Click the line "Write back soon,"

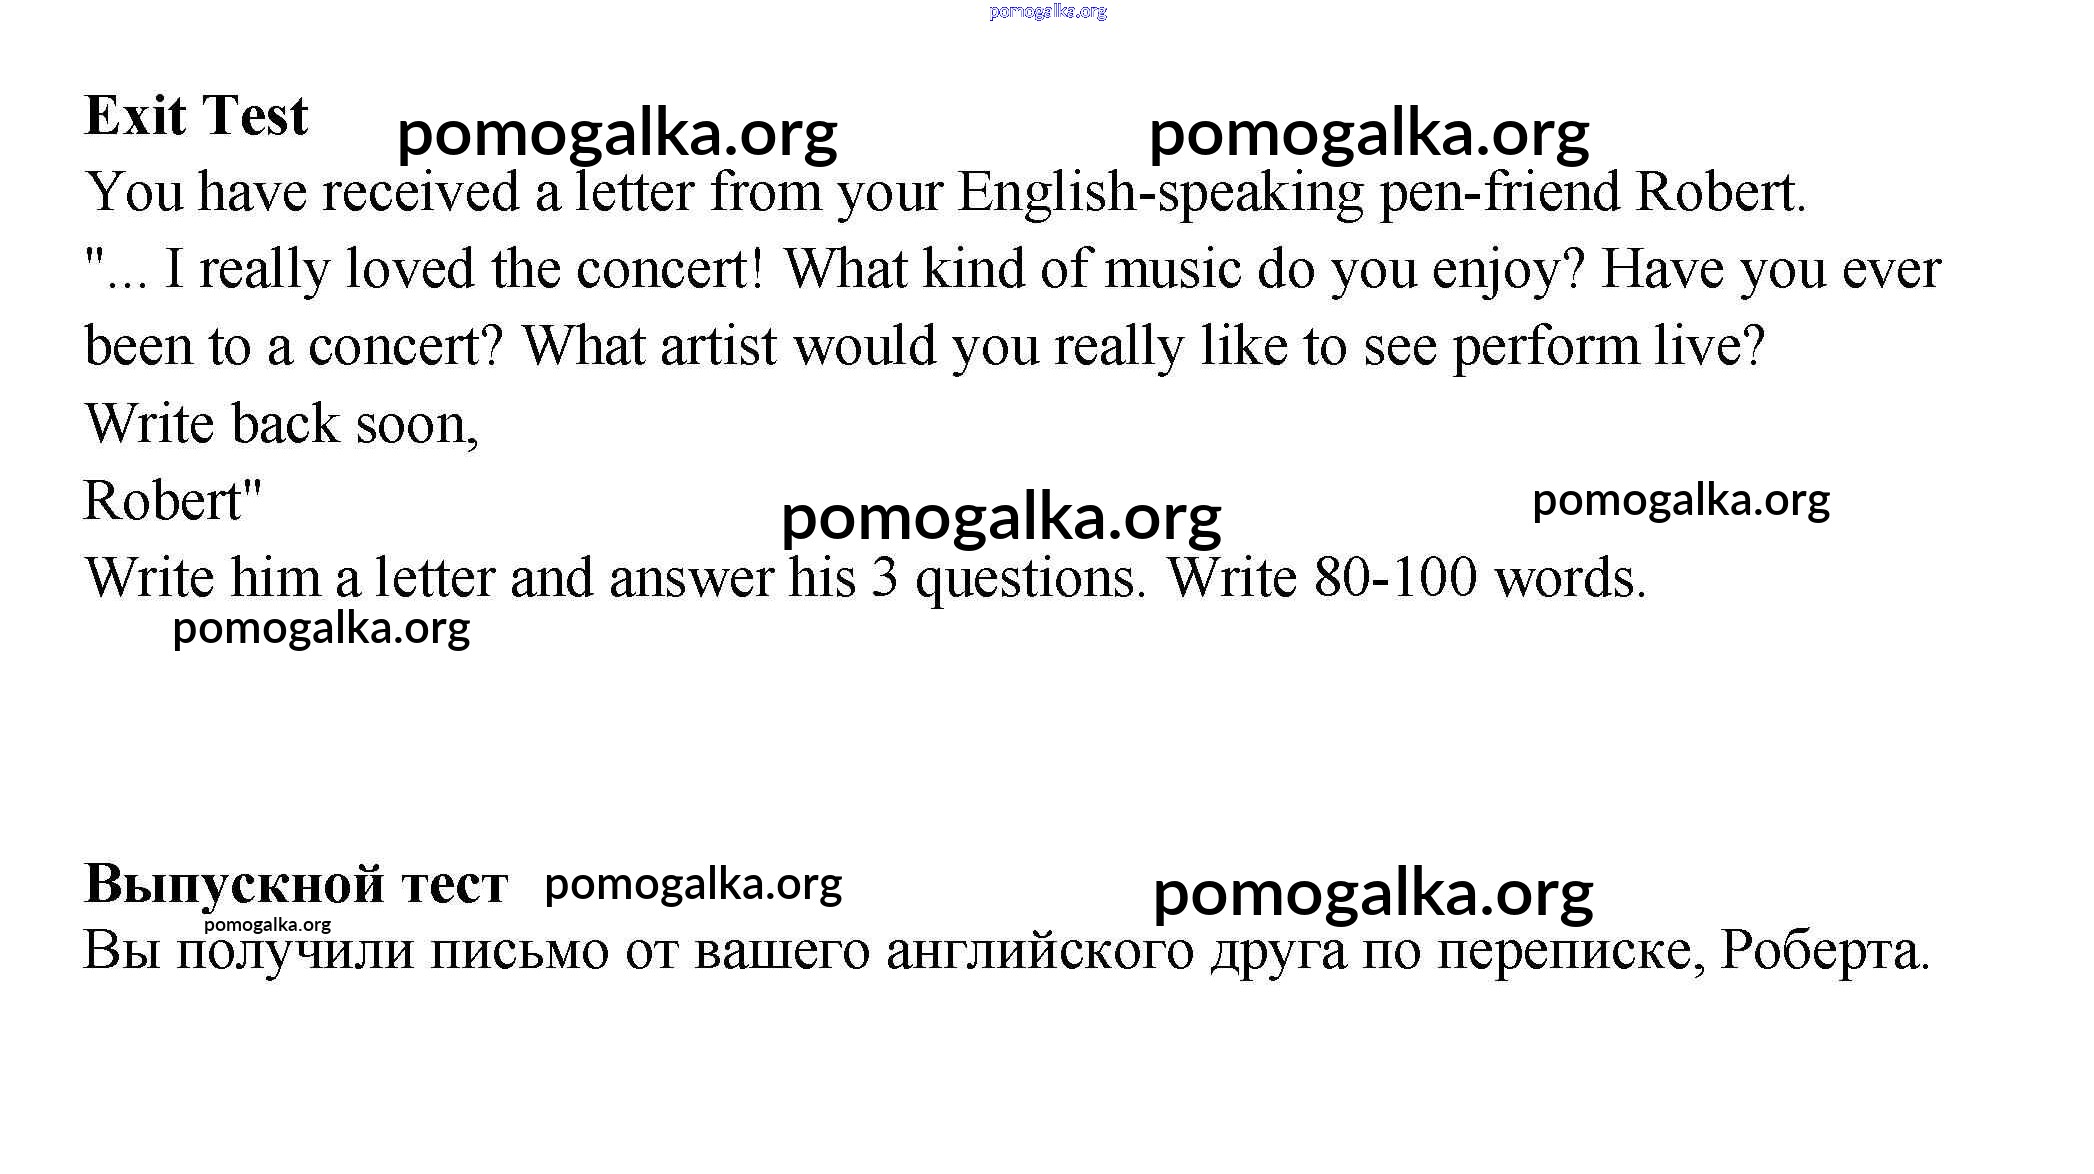(282, 424)
